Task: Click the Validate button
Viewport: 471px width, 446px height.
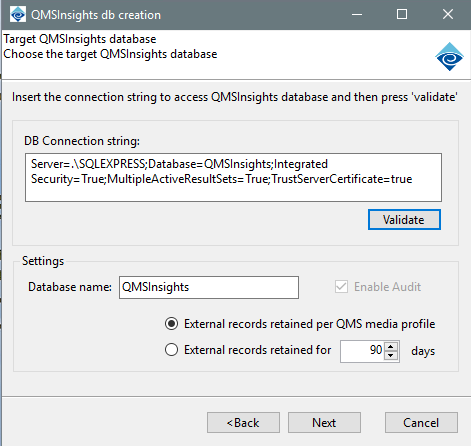Action: pos(404,220)
